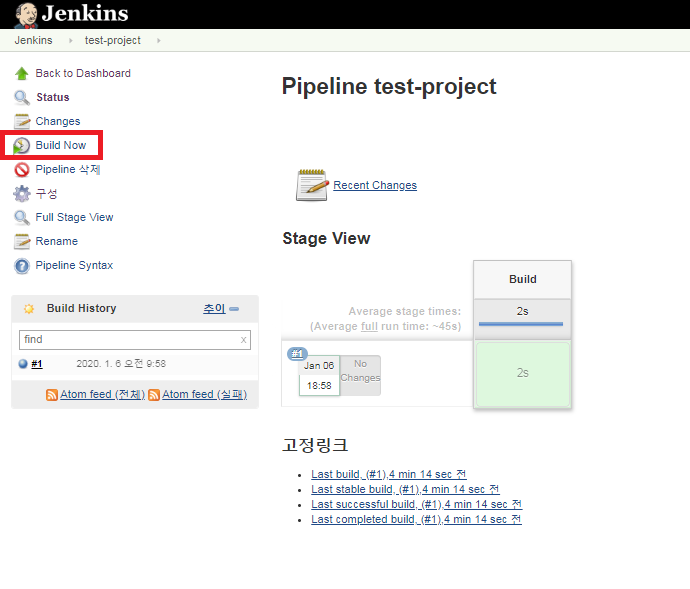
Task: Click the notepad icon beside Rename
Action: click(22, 241)
